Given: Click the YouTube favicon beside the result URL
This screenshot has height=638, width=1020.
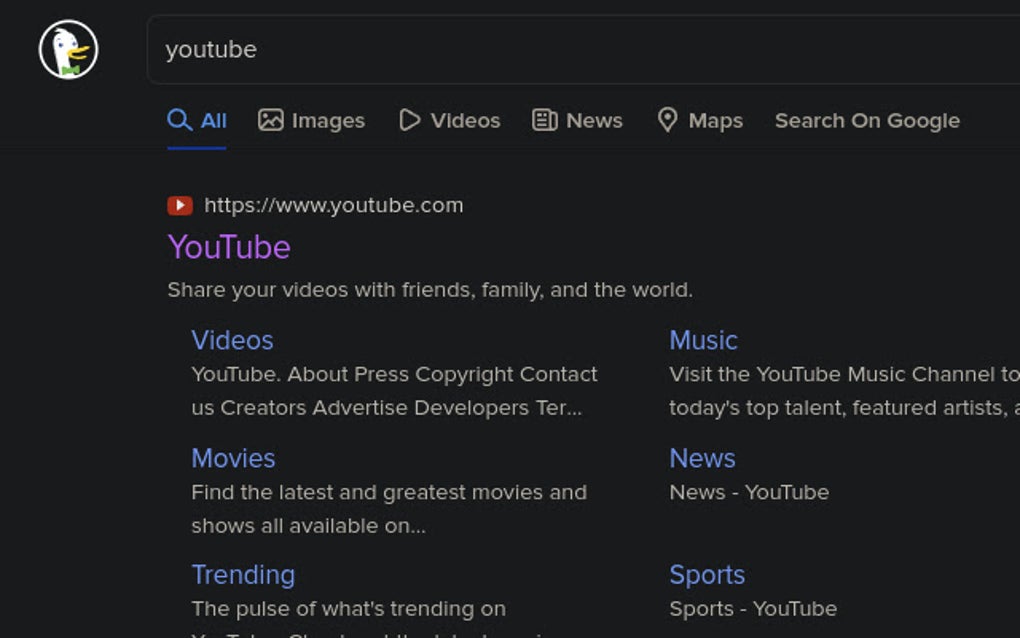Looking at the screenshot, I should [x=179, y=205].
